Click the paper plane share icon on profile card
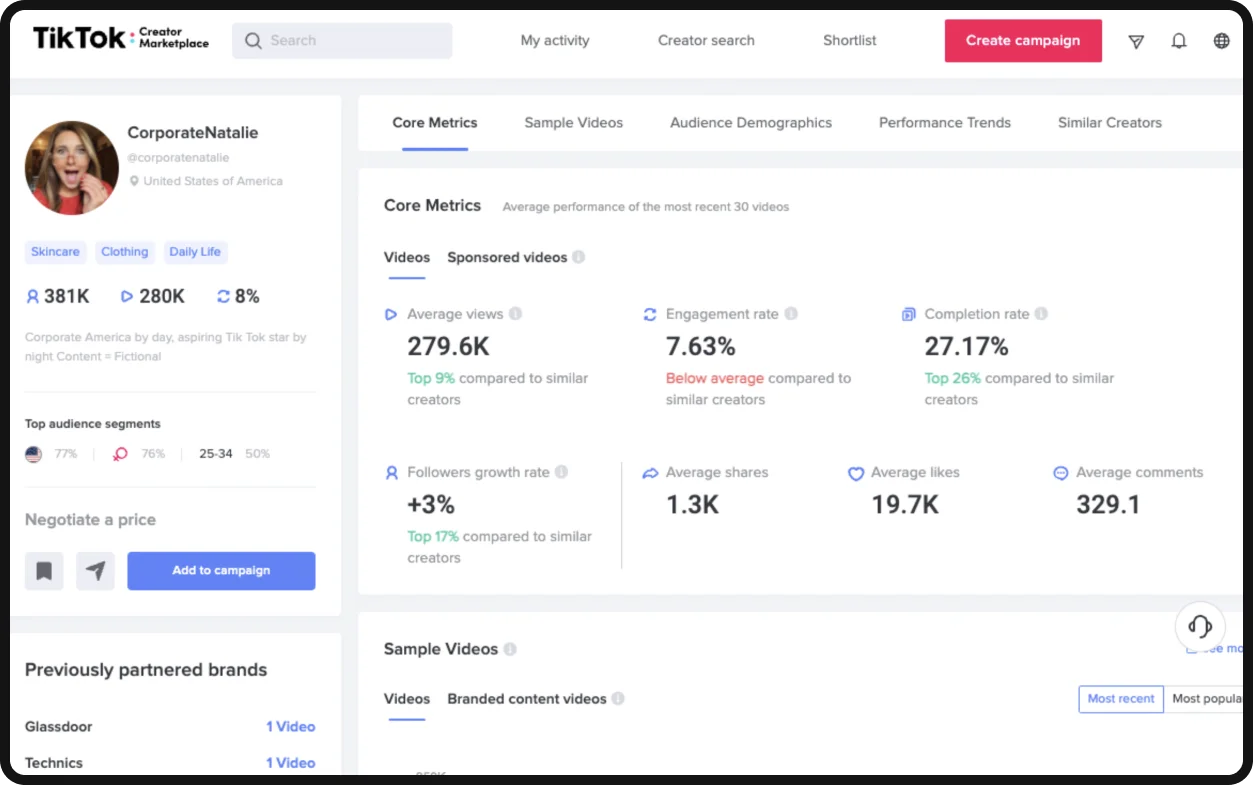This screenshot has height=785, width=1253. [x=95, y=570]
